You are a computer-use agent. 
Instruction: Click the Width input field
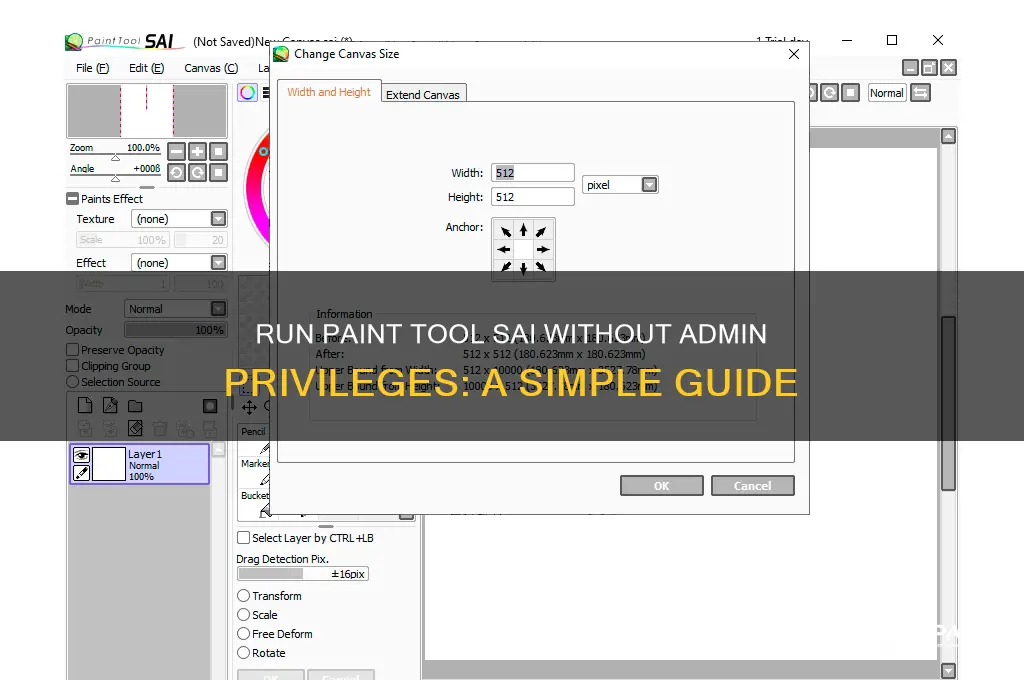pos(533,173)
